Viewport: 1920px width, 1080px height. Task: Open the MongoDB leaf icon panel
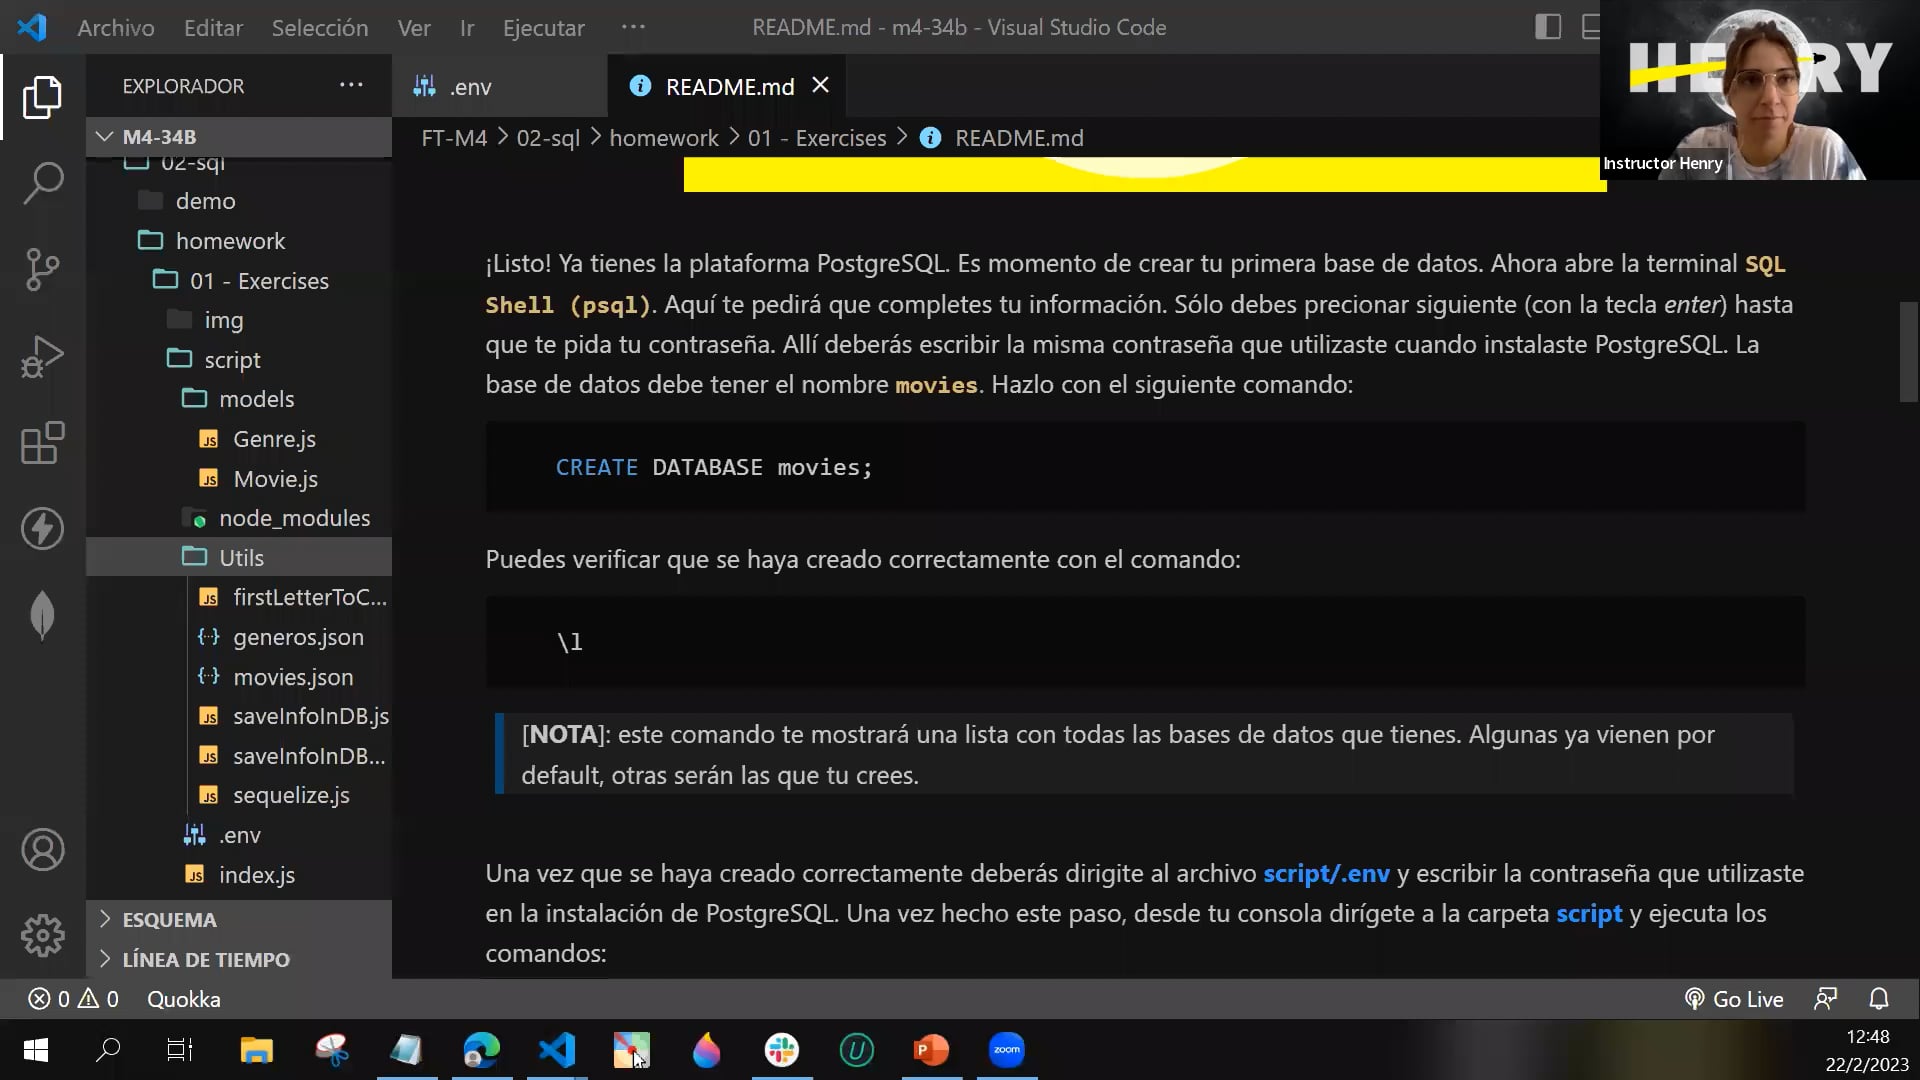(41, 615)
